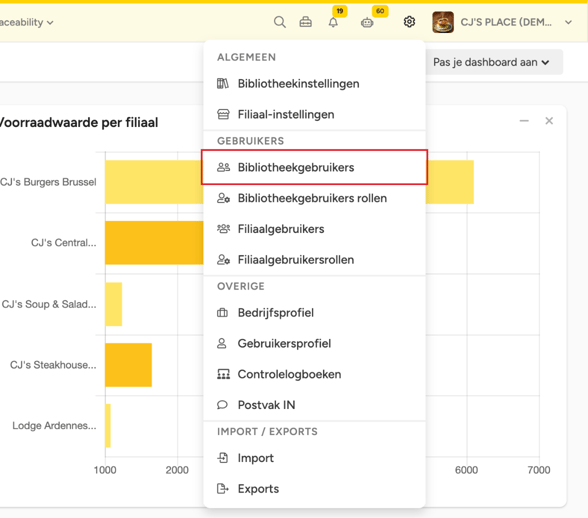Open the robot assistant icon
588x518 pixels.
pos(367,23)
